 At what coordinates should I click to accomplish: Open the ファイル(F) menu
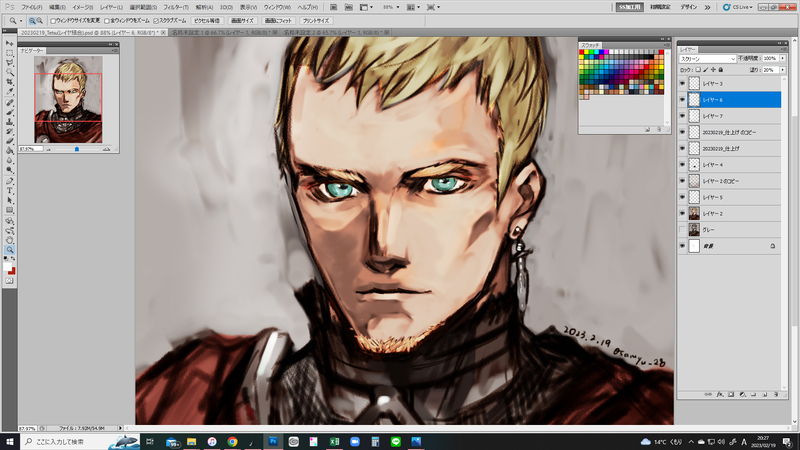[31, 8]
